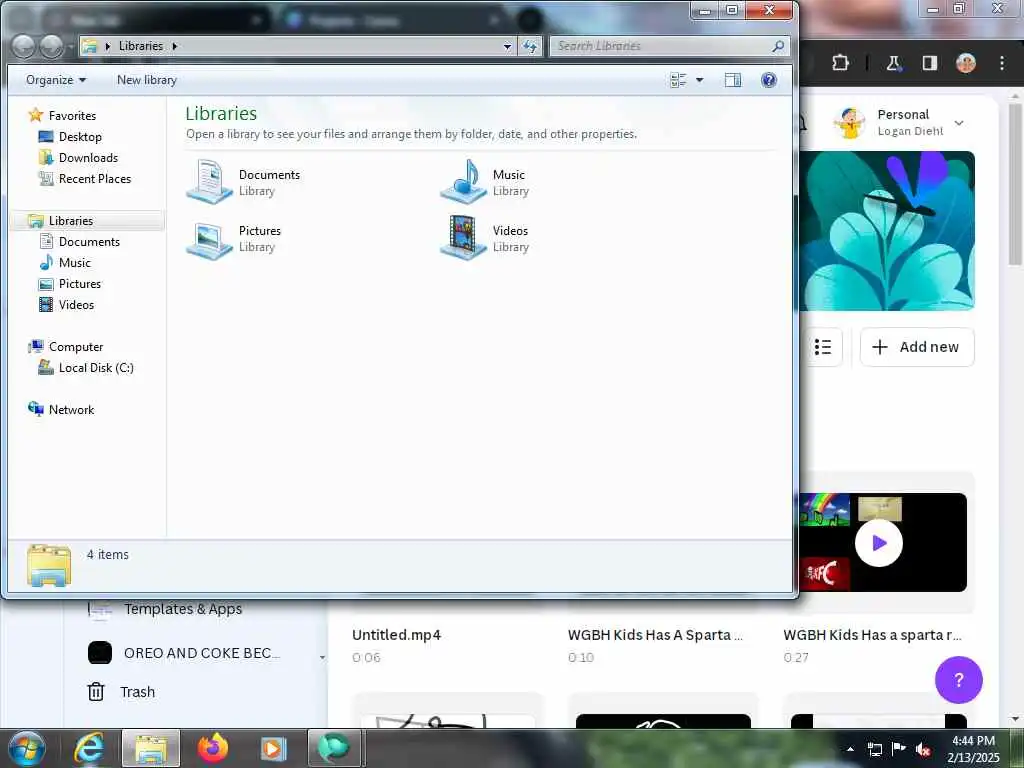The height and width of the screenshot is (768, 1024).
Task: Click the Logan Diehl account avatar
Action: coord(849,122)
